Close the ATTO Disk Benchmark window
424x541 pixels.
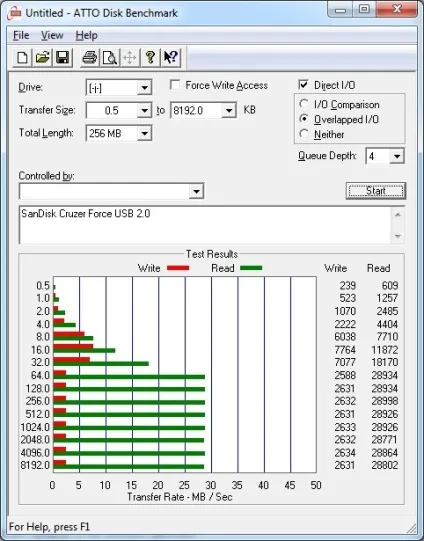397,9
